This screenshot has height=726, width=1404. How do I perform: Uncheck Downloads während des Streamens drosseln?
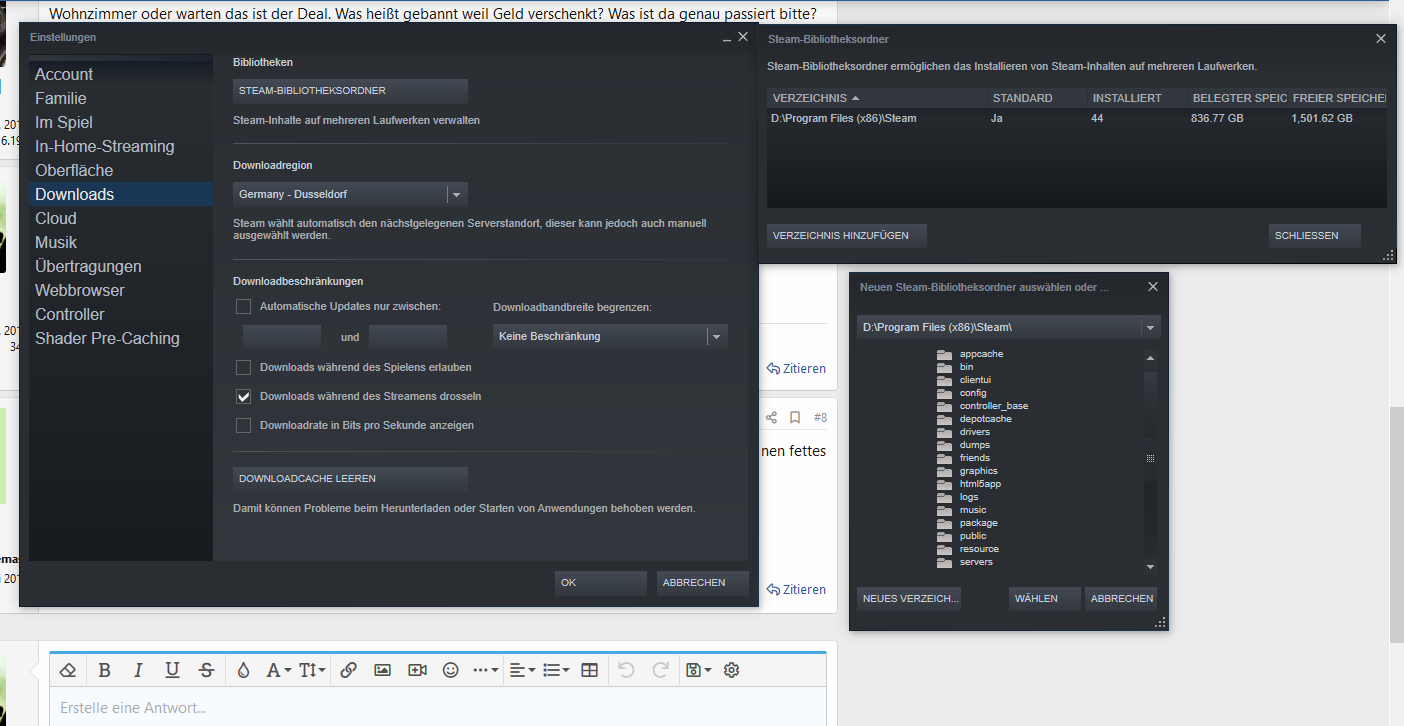click(x=243, y=396)
